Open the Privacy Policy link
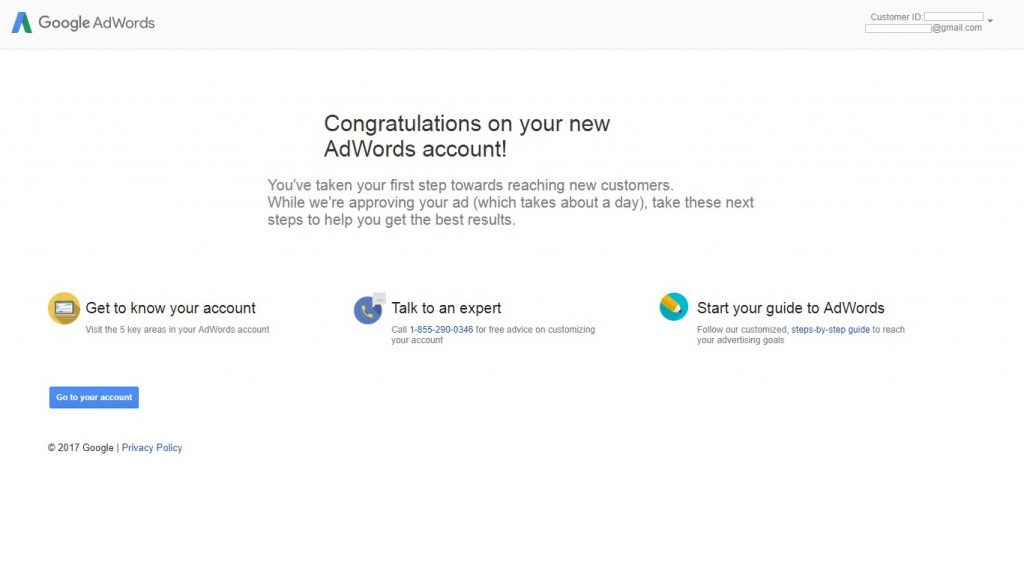The image size is (1024, 571). click(152, 448)
